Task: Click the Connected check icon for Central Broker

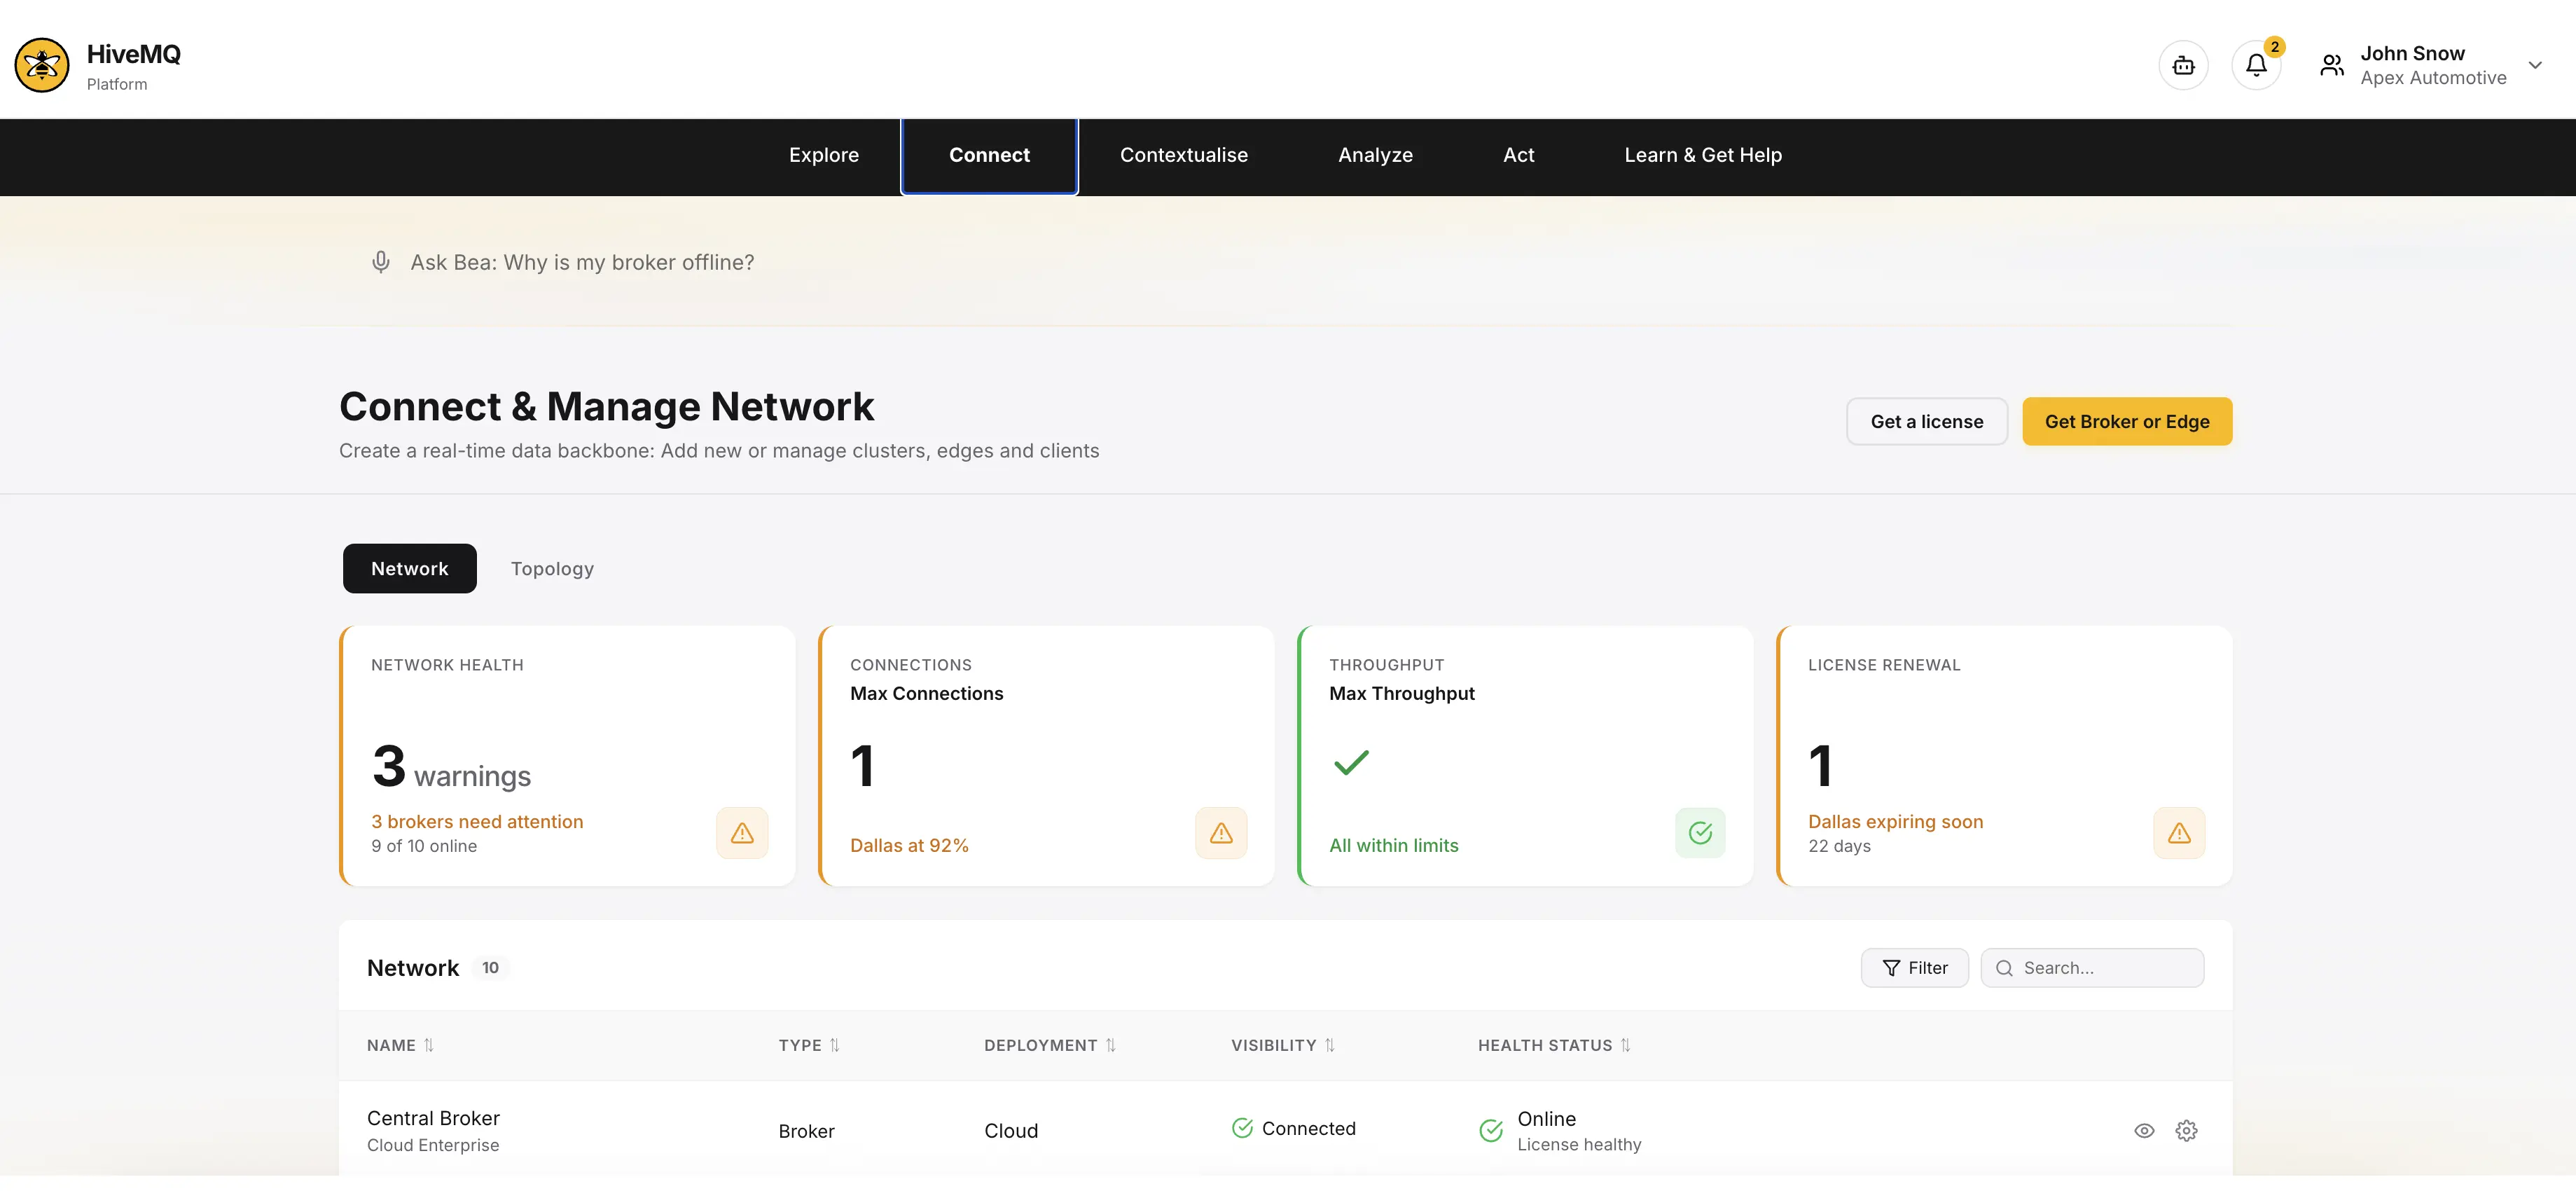Action: click(1242, 1128)
